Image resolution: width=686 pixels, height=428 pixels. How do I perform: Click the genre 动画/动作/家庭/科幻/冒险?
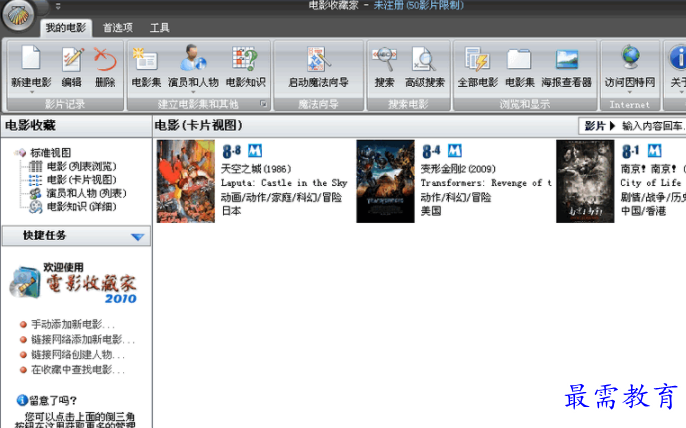[281, 197]
